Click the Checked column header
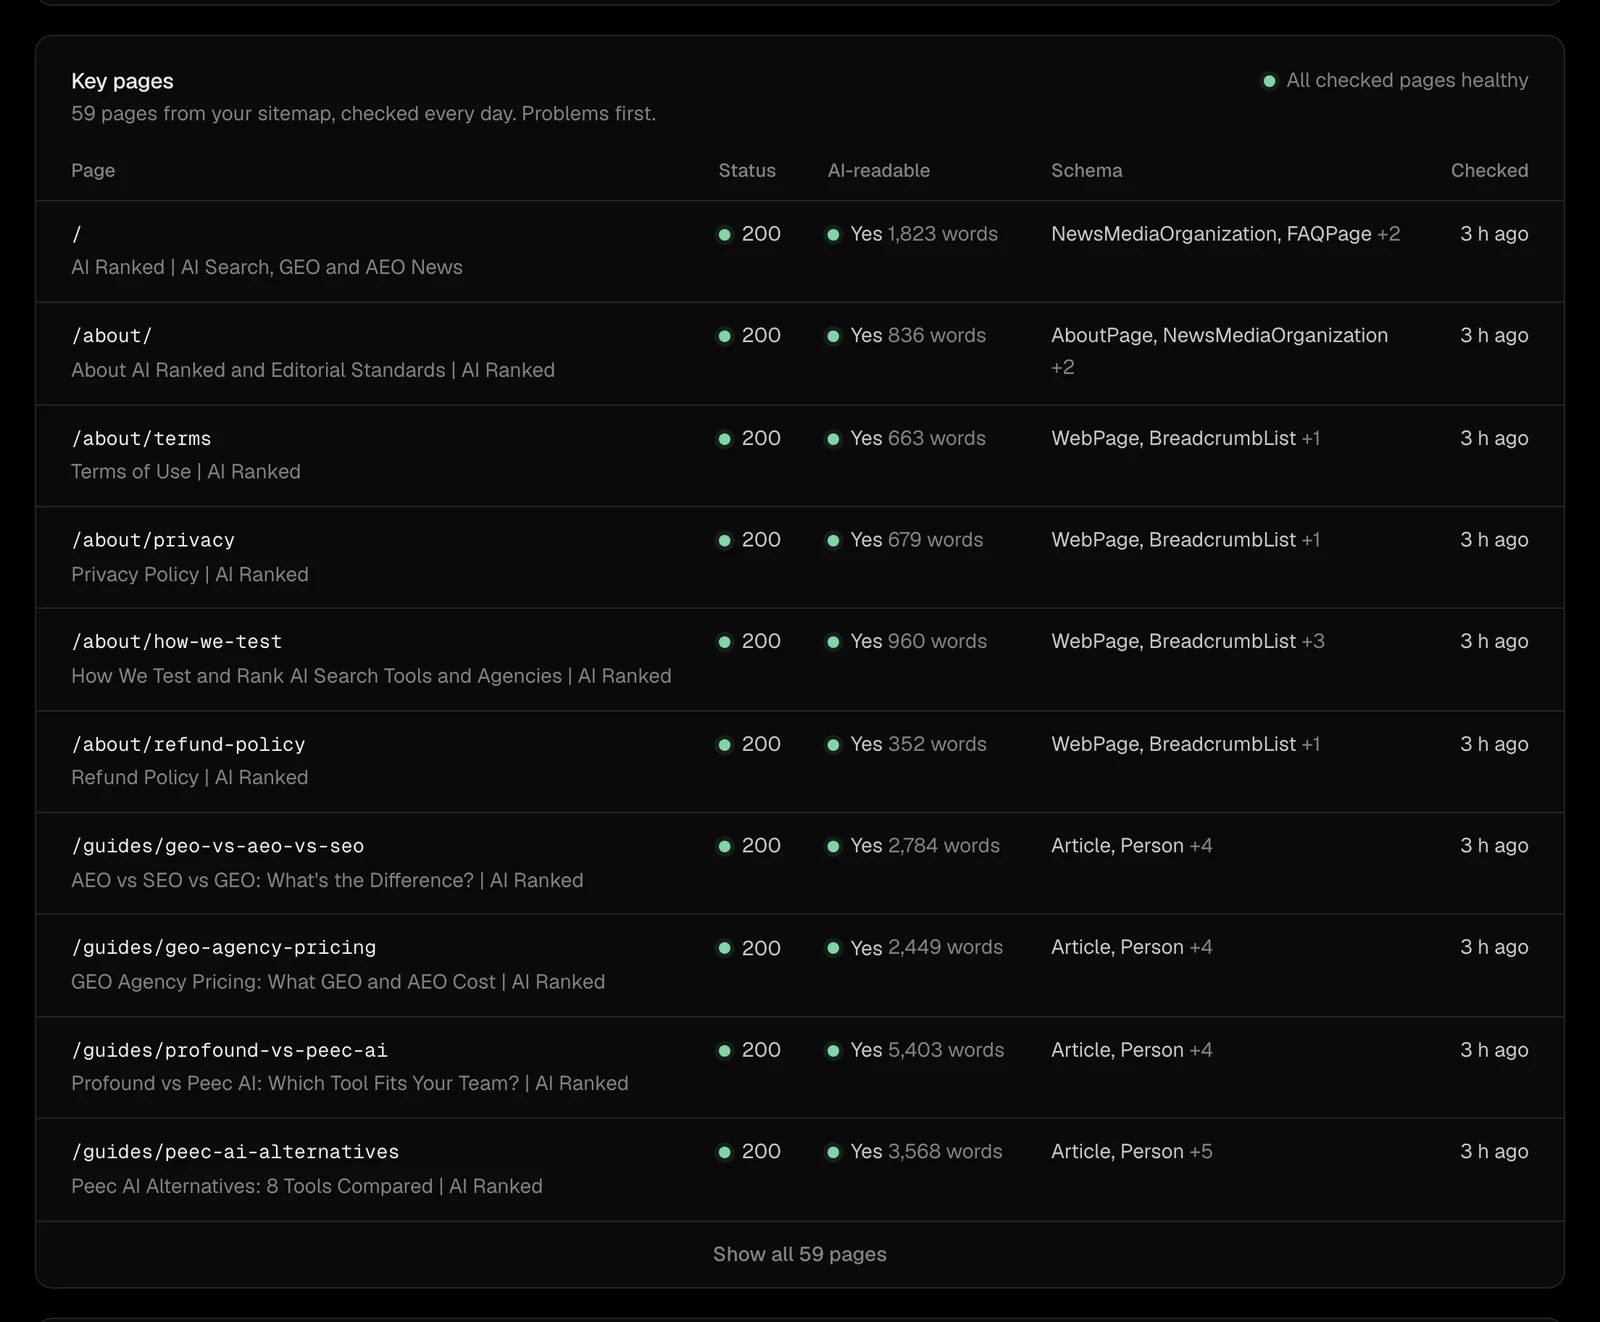Viewport: 1600px width, 1322px height. 1489,170
